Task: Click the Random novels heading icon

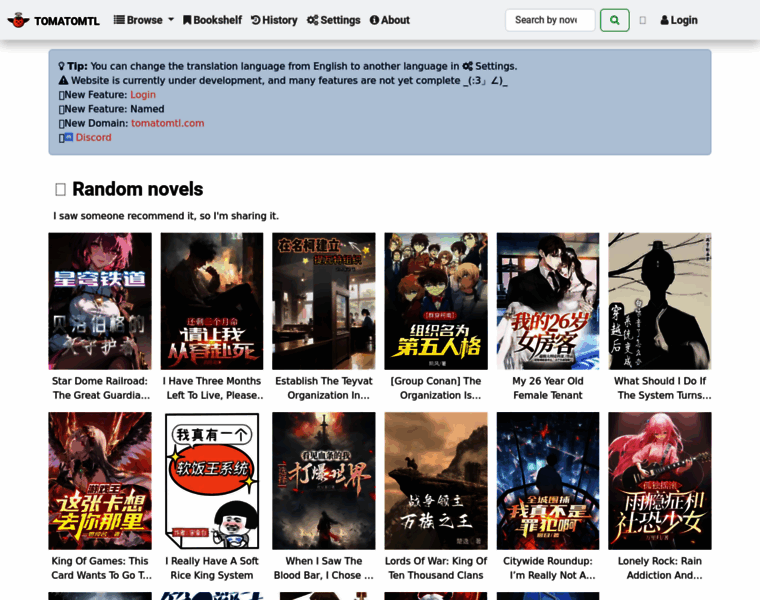Action: click(60, 189)
